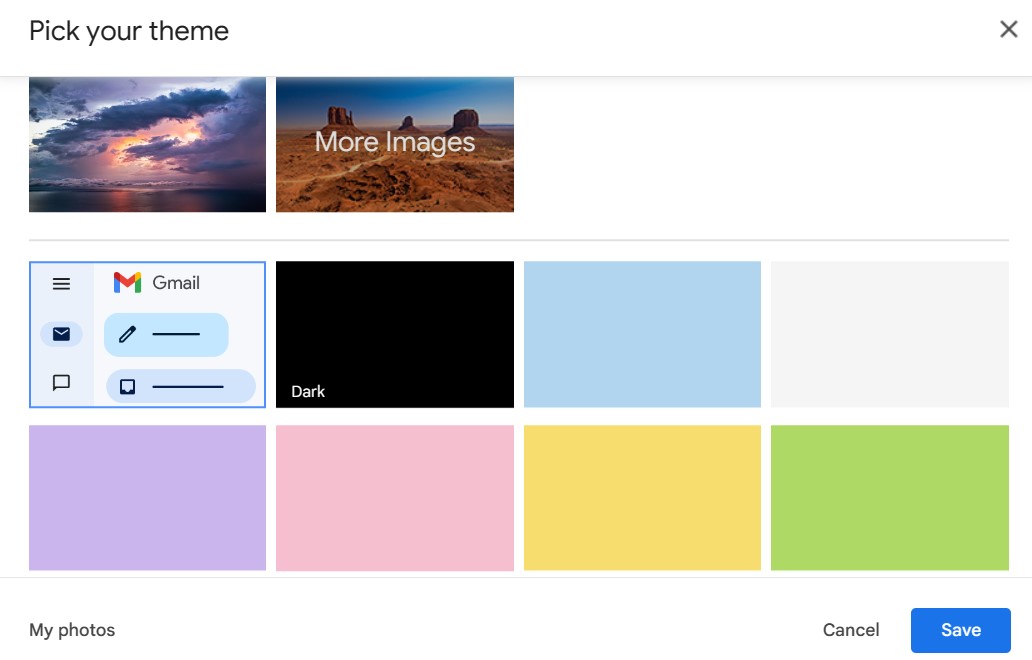
Task: Open My photos
Action: tap(72, 629)
